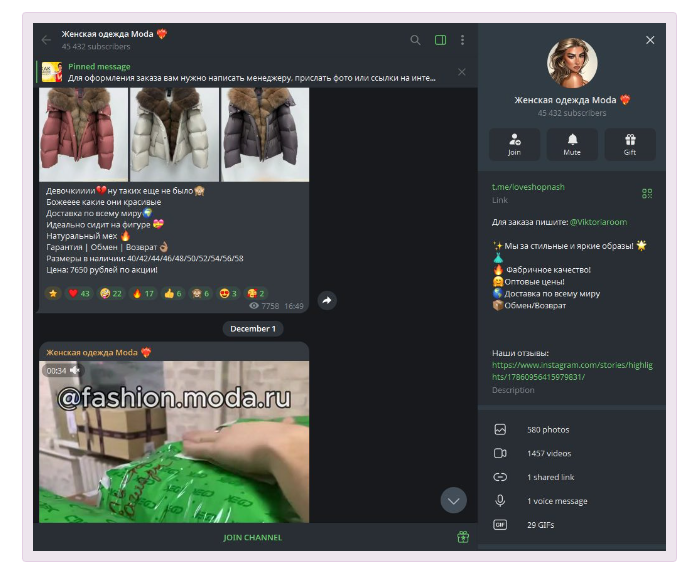The image size is (693, 572).
Task: Click the videos camera icon
Action: click(500, 454)
